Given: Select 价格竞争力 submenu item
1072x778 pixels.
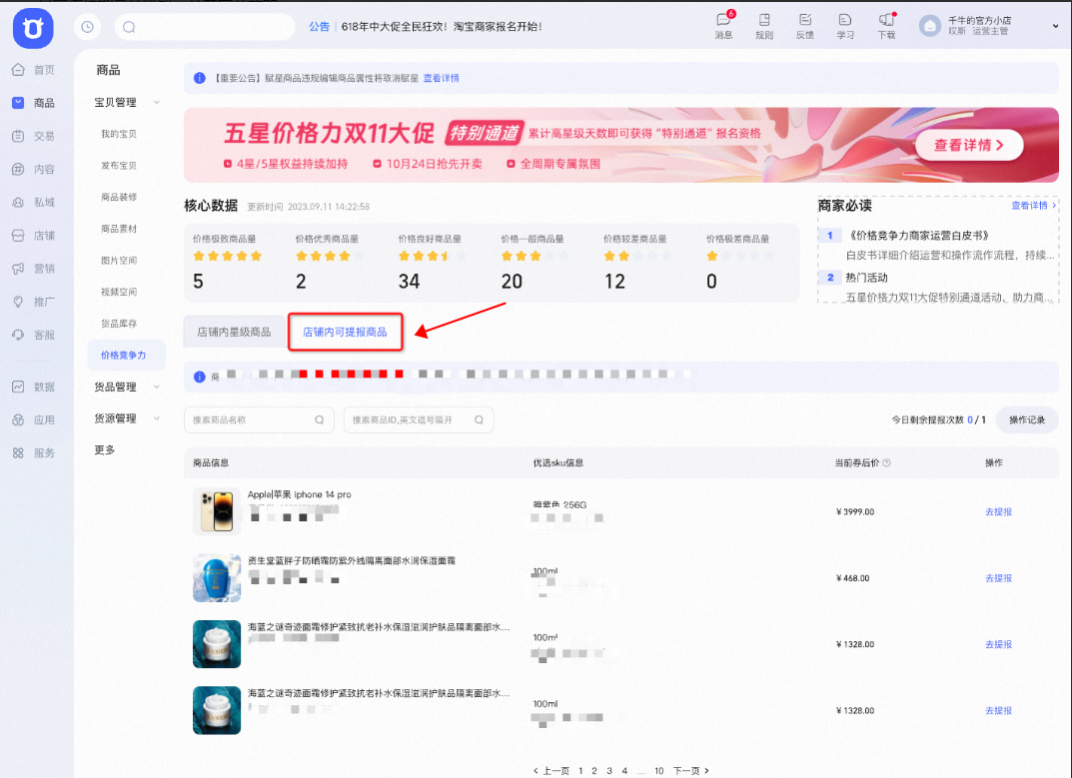Looking at the screenshot, I should (124, 355).
